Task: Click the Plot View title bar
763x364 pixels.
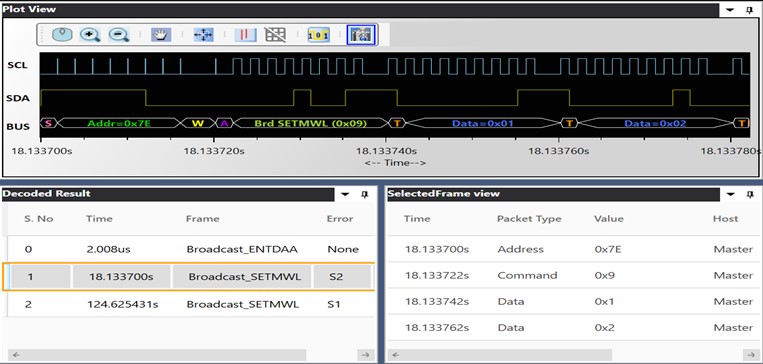Action: click(360, 10)
